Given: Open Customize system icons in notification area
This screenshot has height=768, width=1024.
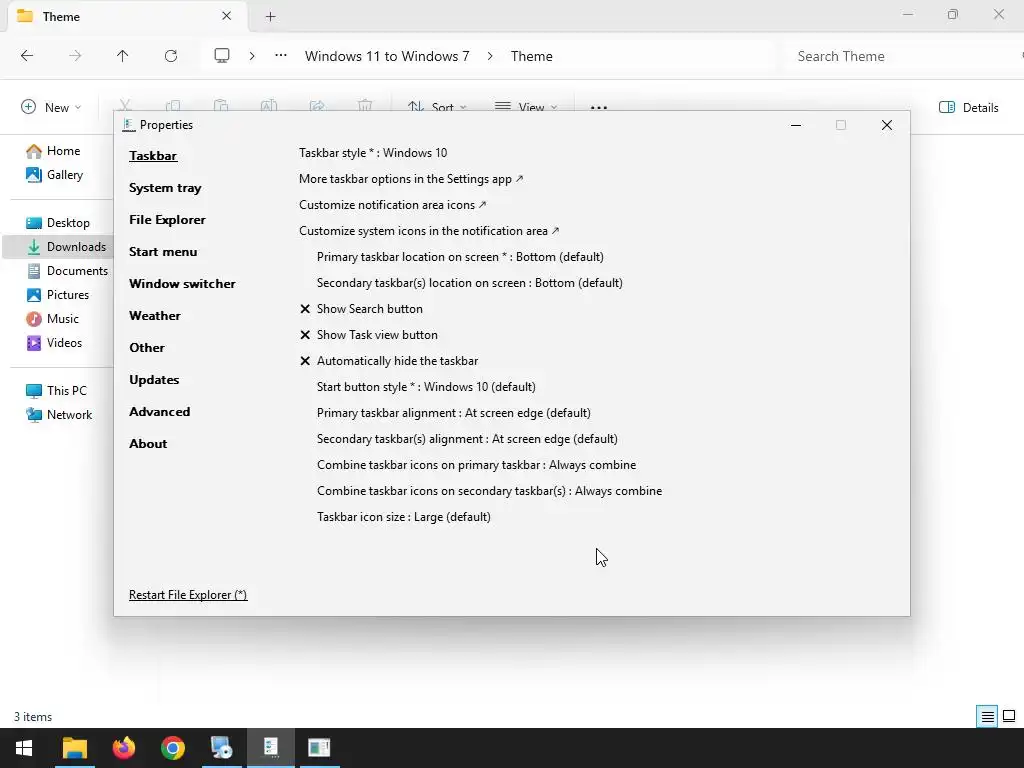Looking at the screenshot, I should click(429, 231).
